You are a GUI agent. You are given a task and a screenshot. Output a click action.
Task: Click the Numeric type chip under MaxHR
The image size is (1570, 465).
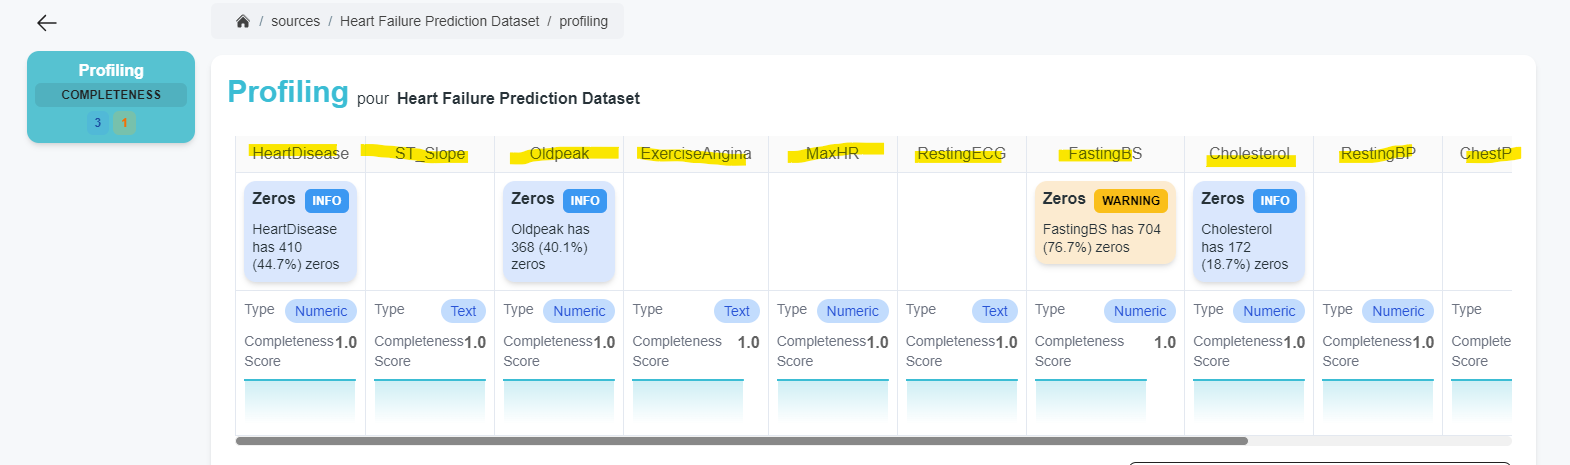(x=852, y=311)
